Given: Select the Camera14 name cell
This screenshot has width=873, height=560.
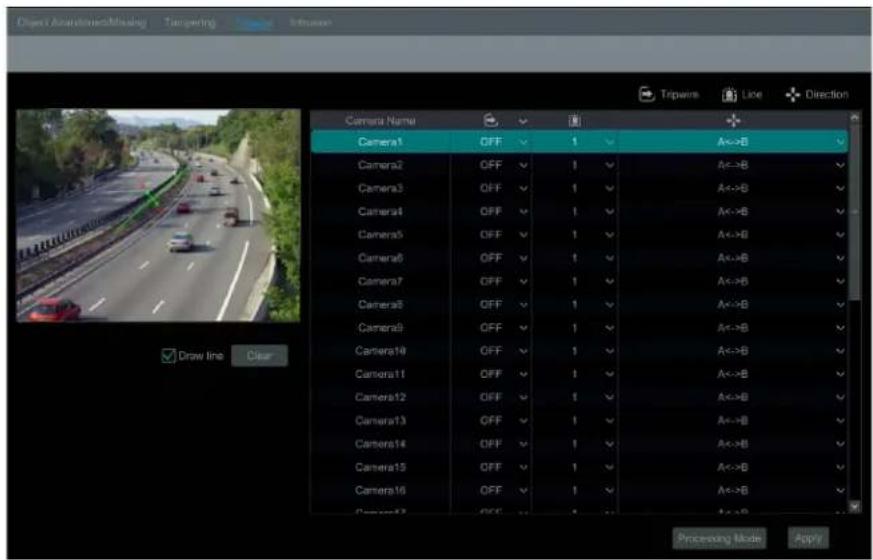Looking at the screenshot, I should click(x=380, y=444).
